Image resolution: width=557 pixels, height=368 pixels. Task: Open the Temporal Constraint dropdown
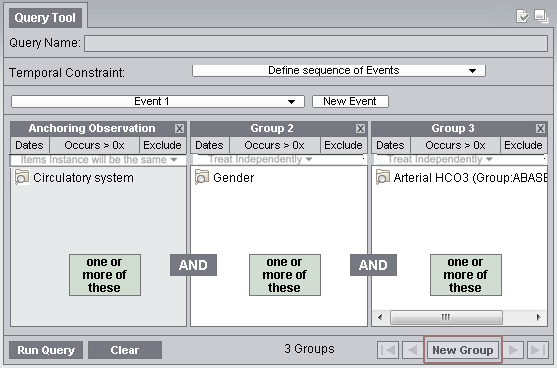(339, 70)
